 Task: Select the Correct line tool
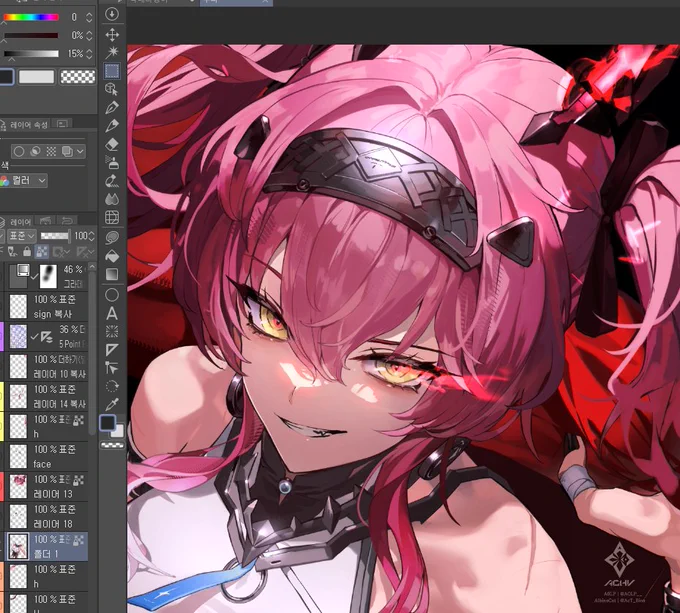click(112, 368)
